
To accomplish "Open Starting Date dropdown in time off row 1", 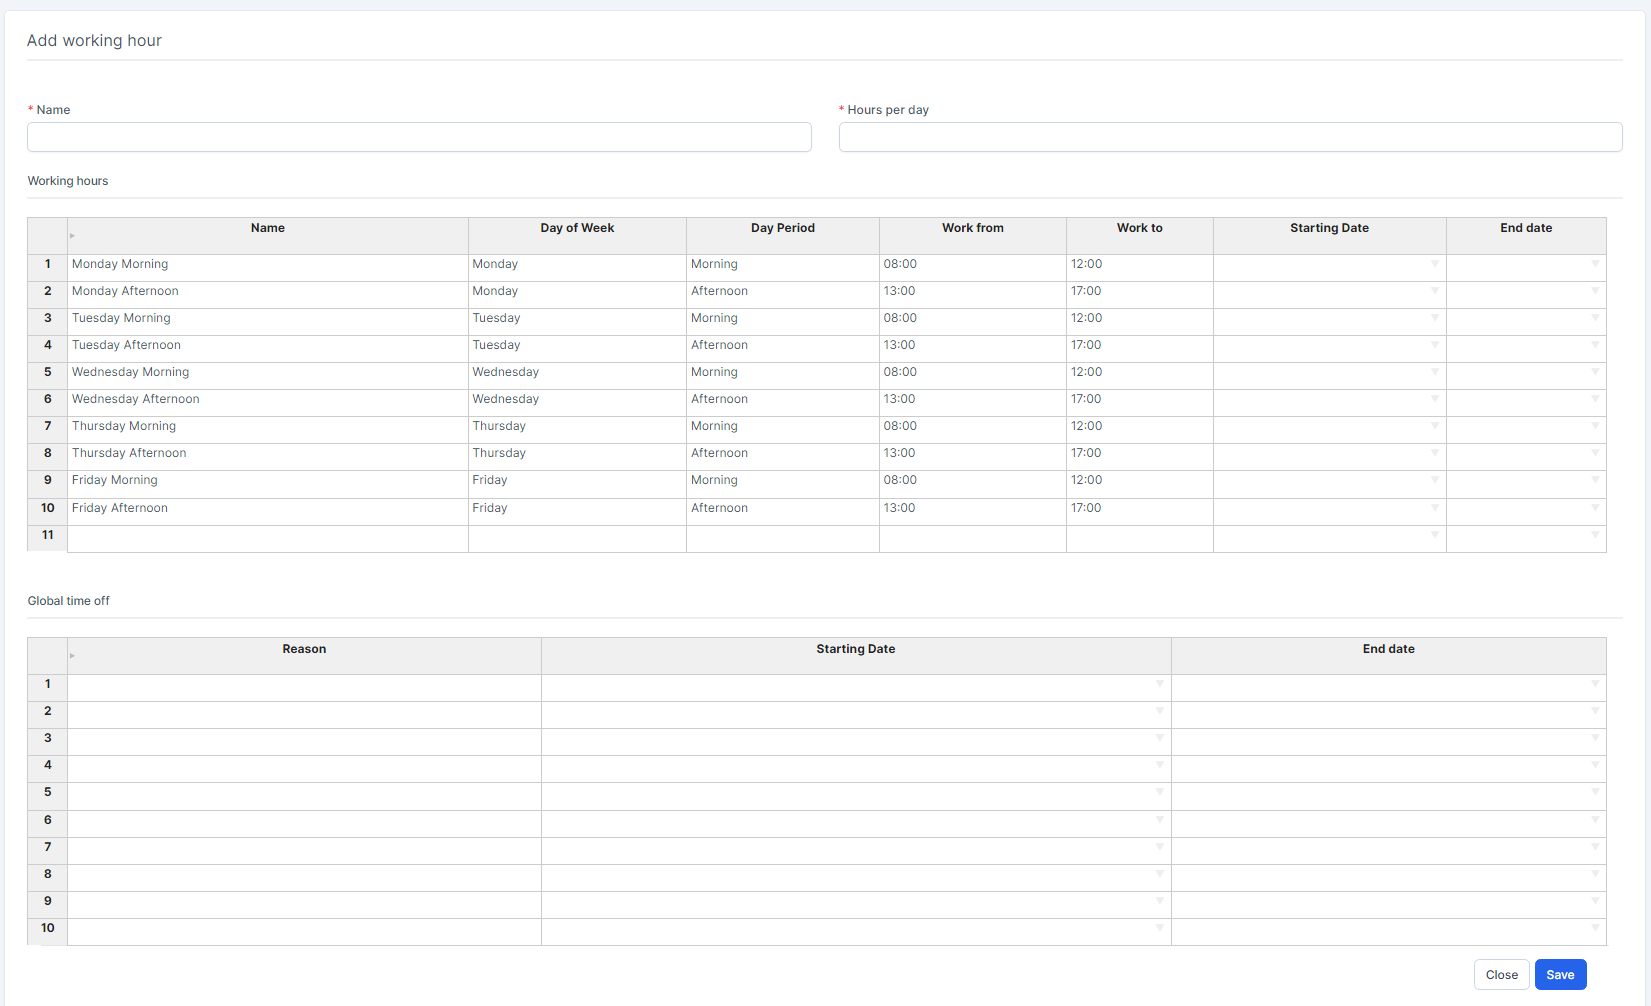I will pyautogui.click(x=1160, y=684).
